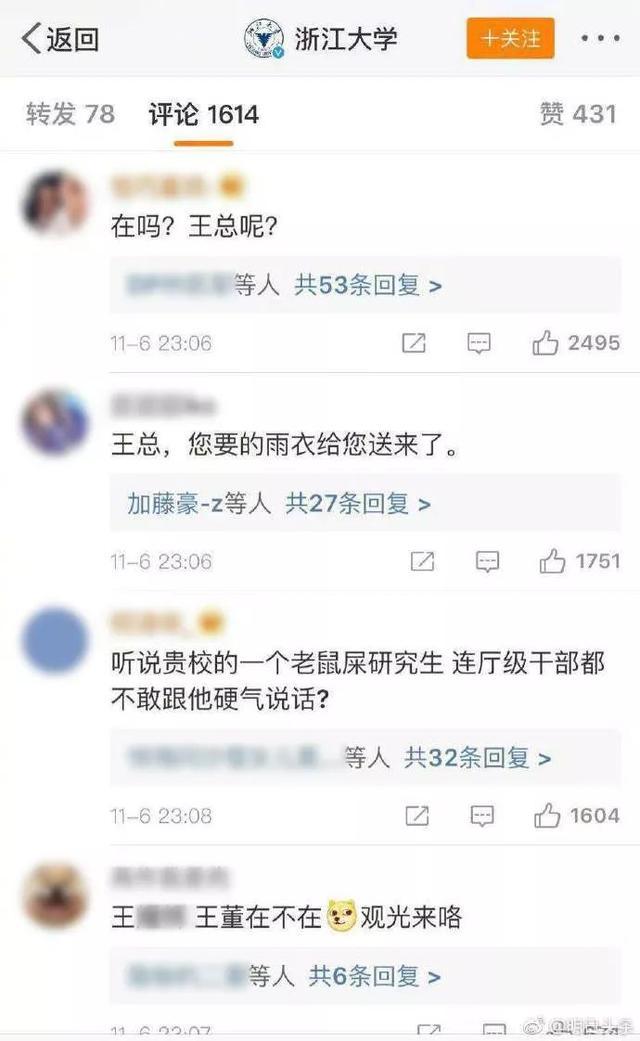Expand 共6条回复 replies
Viewport: 640px width, 1041px height.
pyautogui.click(x=374, y=976)
